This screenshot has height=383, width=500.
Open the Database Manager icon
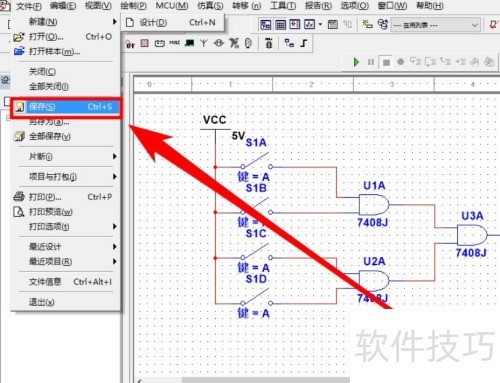click(383, 25)
